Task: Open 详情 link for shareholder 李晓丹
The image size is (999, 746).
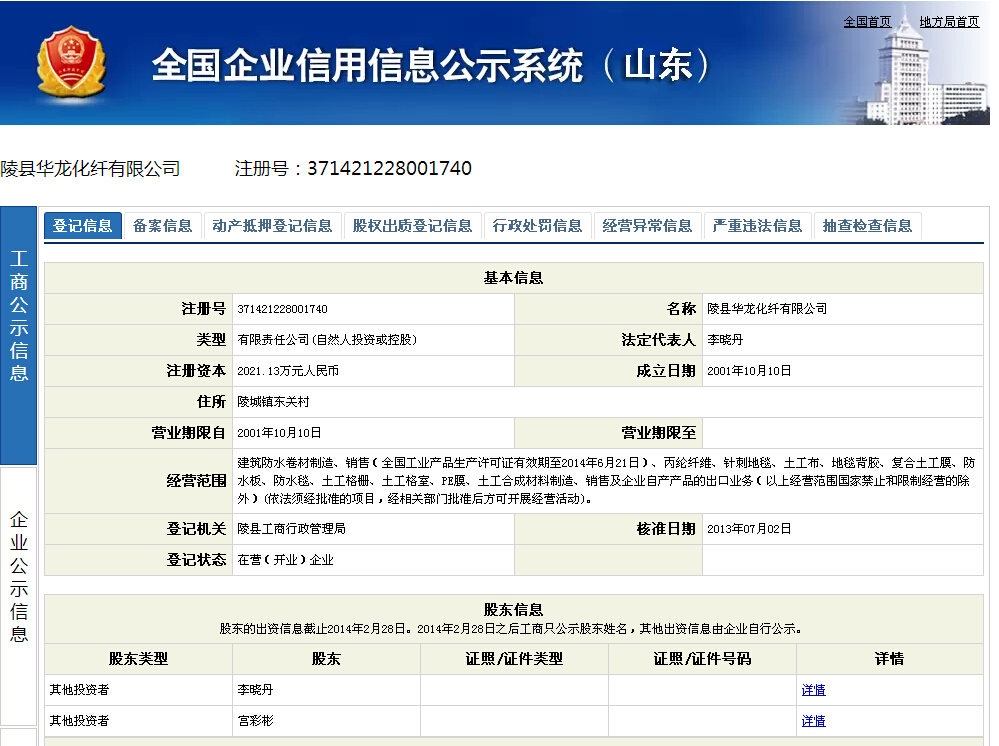Action: (x=814, y=690)
